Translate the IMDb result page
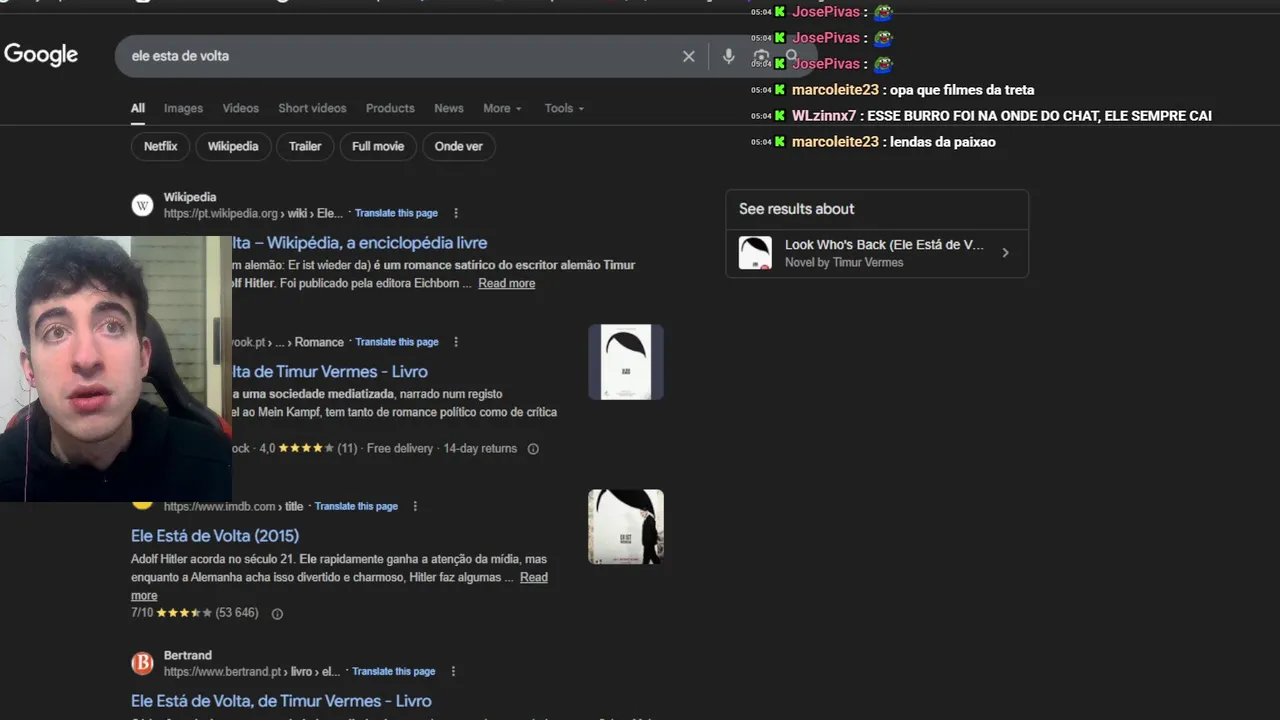This screenshot has height=720, width=1280. click(356, 506)
